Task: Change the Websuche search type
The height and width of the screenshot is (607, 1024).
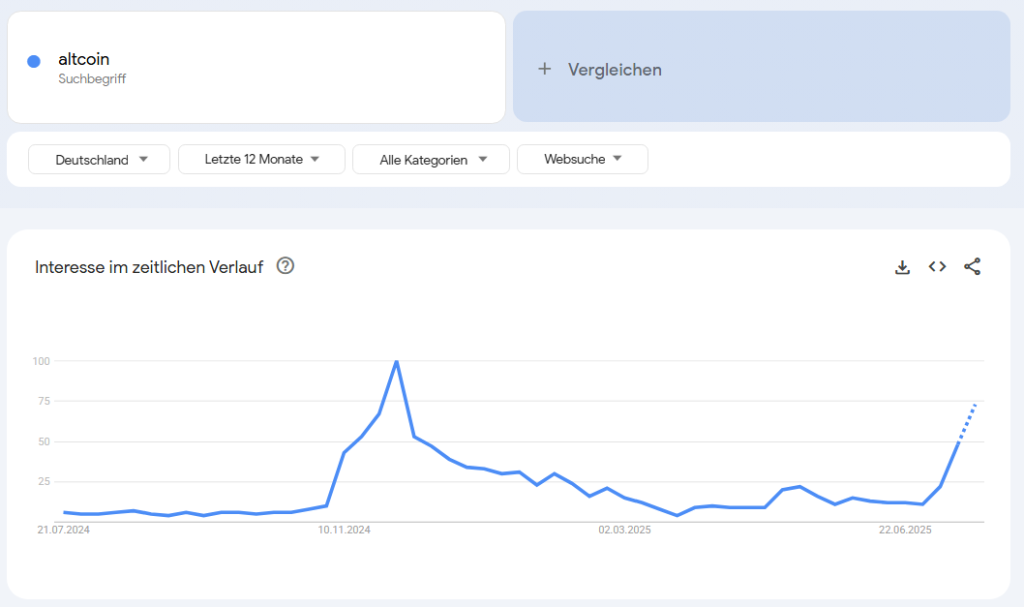Action: (583, 159)
